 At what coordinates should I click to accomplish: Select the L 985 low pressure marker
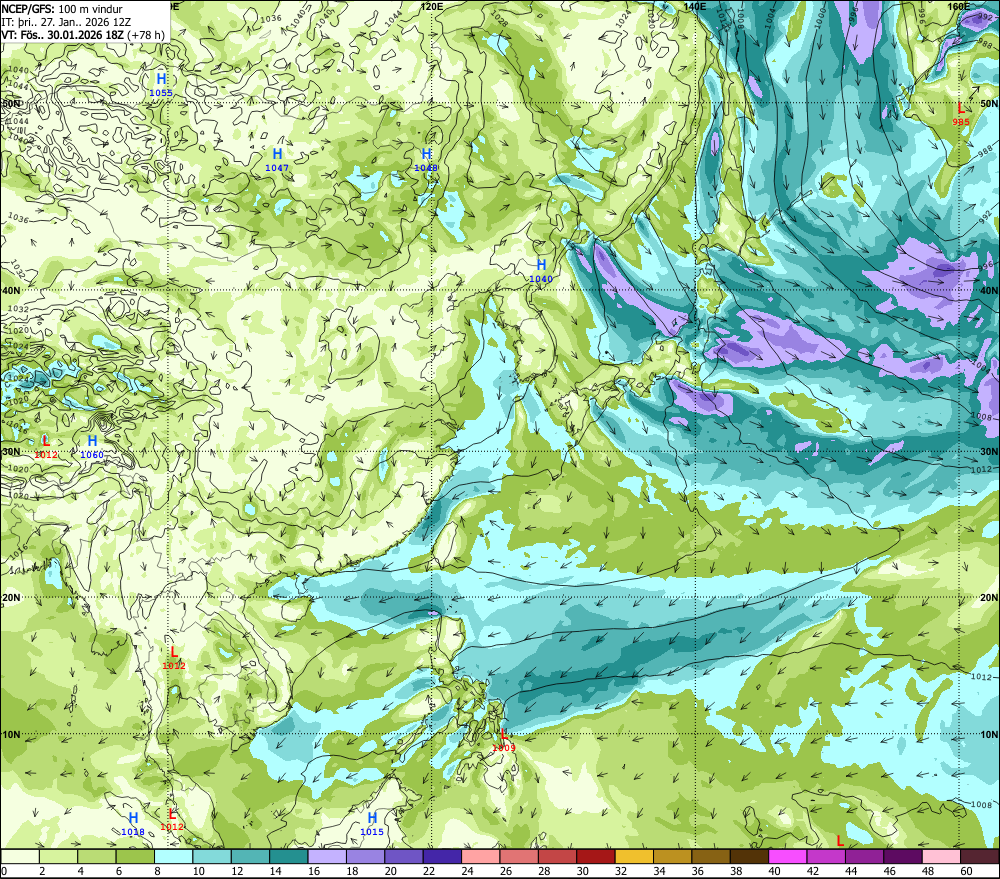(x=961, y=115)
